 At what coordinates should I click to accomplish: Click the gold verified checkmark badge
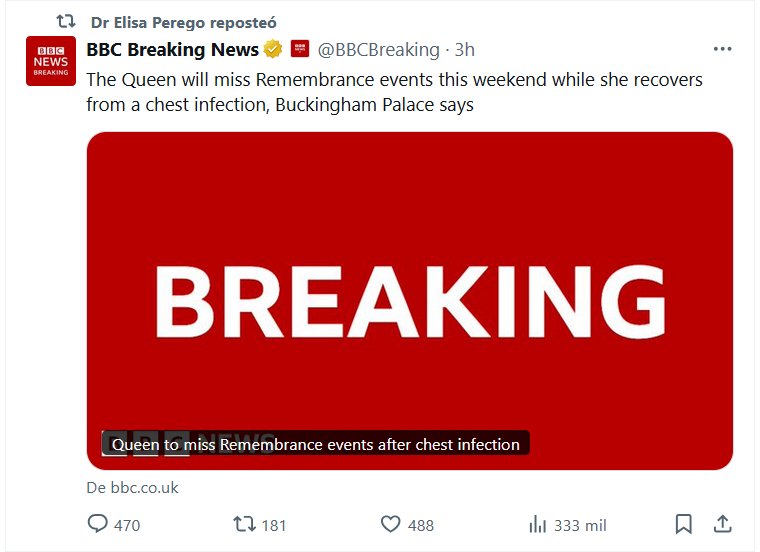coord(273,49)
